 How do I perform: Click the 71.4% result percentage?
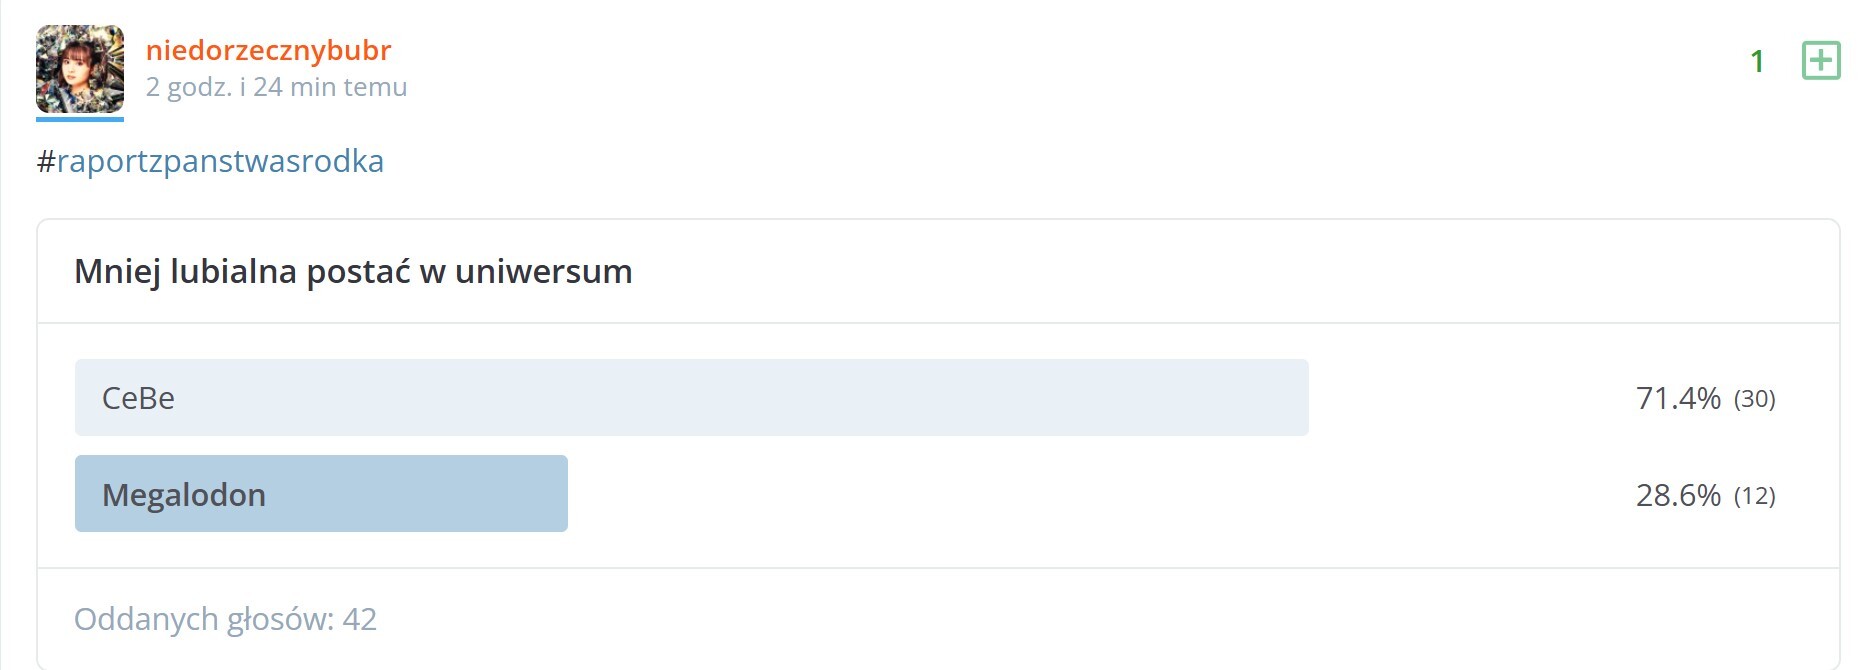[1677, 398]
